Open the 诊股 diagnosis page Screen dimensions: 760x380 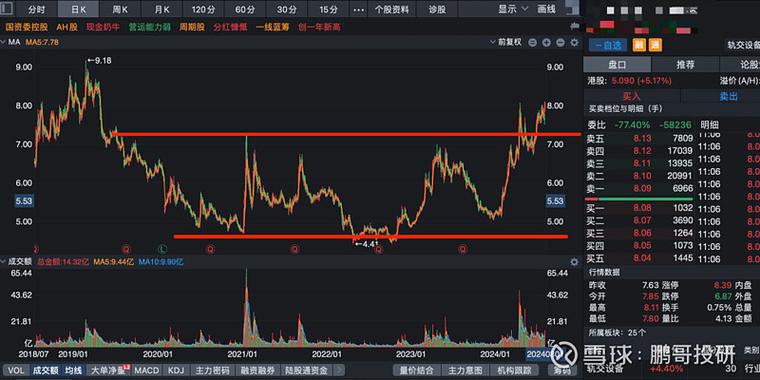pos(437,9)
